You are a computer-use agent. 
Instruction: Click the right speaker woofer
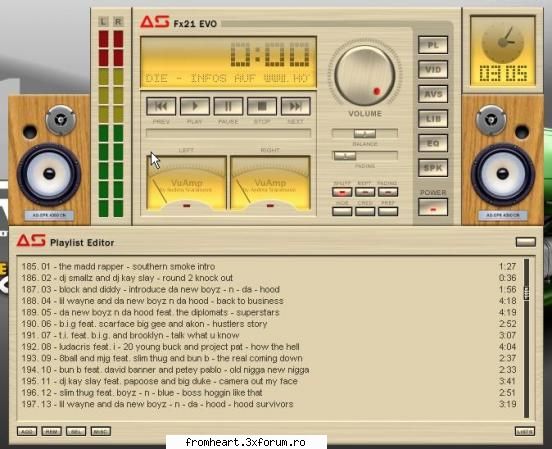click(502, 174)
